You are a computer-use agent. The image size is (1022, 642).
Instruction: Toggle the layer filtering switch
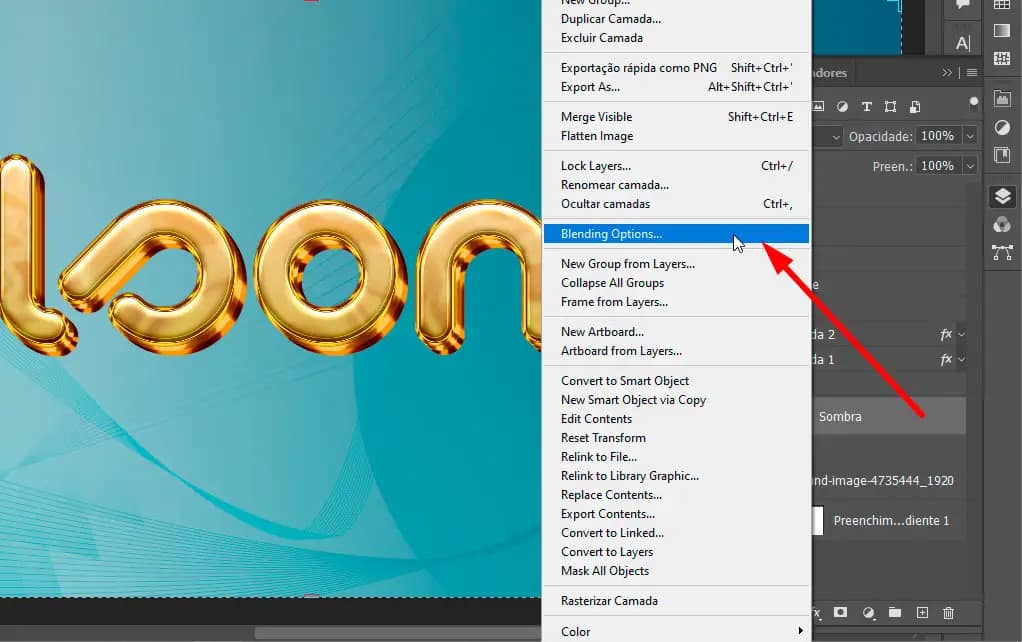(x=973, y=102)
